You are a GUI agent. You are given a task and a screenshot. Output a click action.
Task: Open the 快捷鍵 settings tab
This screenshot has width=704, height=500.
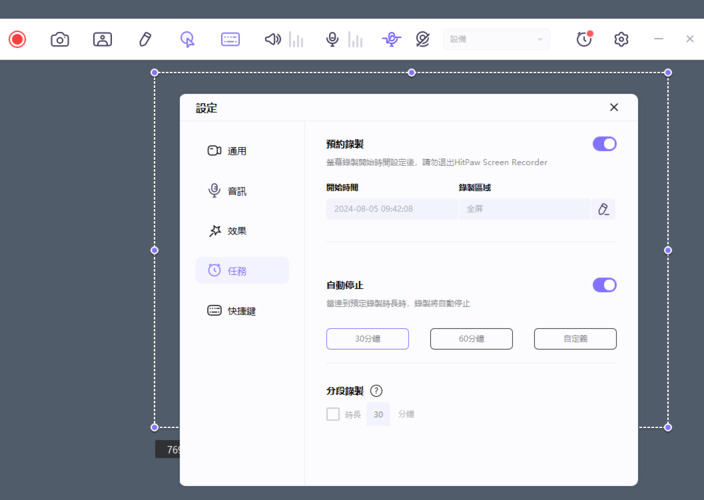click(242, 311)
